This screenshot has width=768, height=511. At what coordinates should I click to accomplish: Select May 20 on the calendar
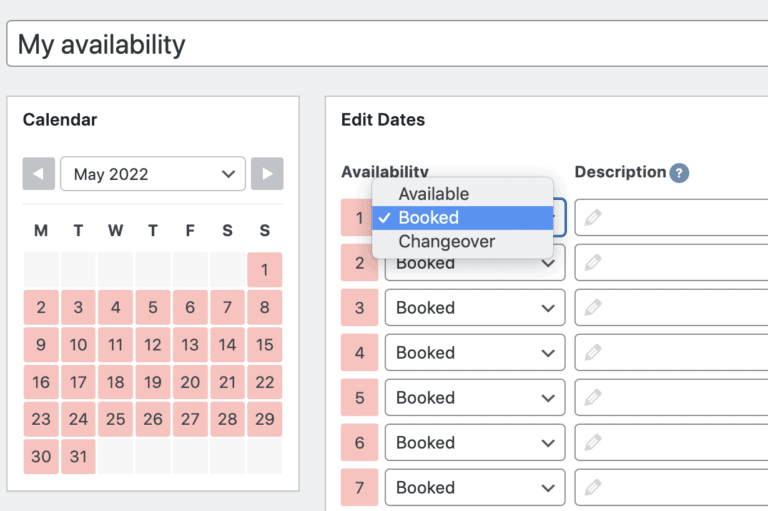(190, 382)
